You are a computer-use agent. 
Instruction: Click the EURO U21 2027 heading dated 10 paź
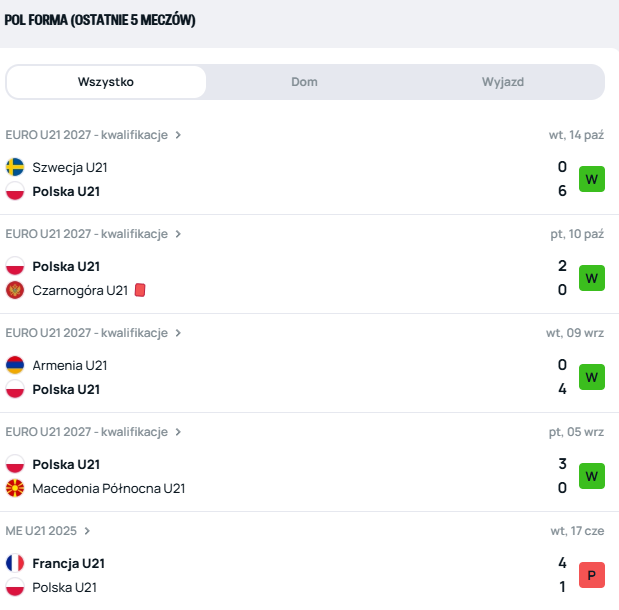[x=86, y=234]
